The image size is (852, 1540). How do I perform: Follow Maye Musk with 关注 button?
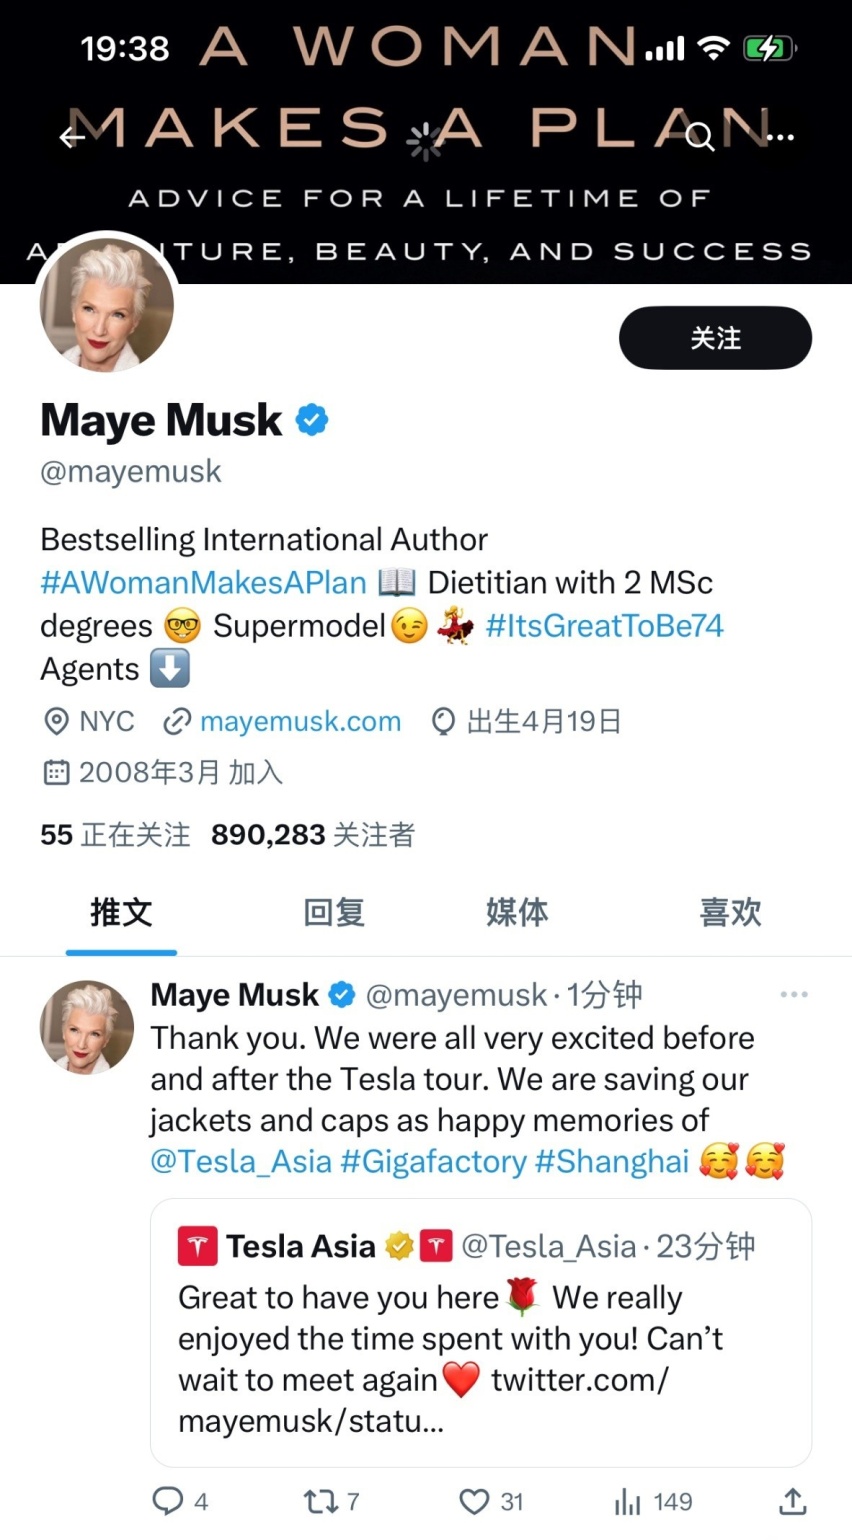tap(715, 338)
